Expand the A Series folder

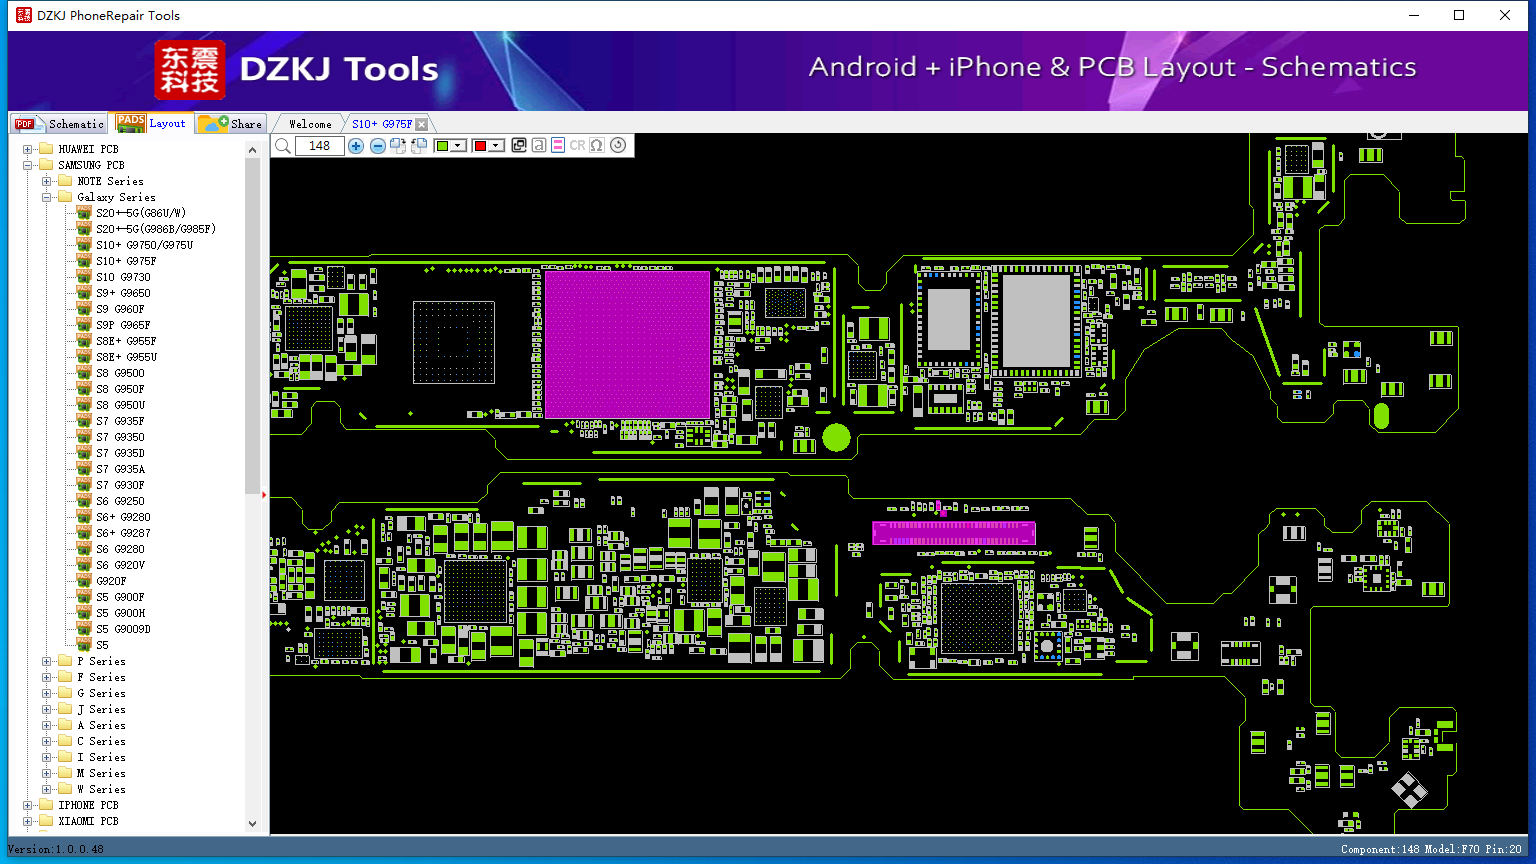point(47,725)
